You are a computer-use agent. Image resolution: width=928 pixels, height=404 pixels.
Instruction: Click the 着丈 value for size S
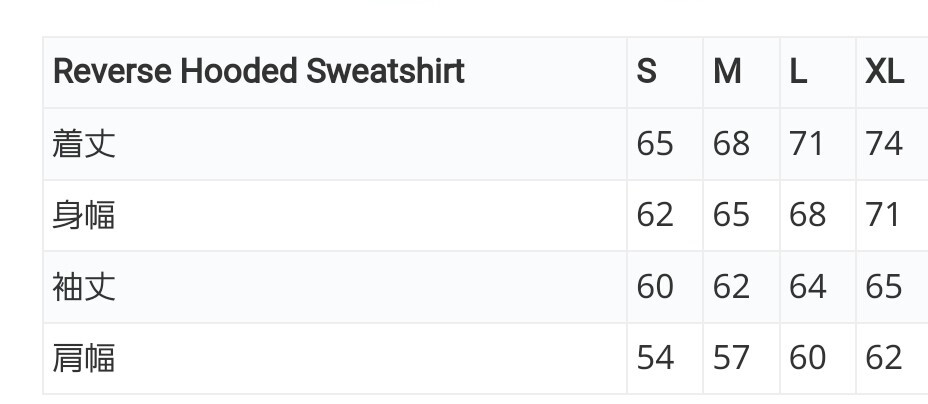point(655,144)
